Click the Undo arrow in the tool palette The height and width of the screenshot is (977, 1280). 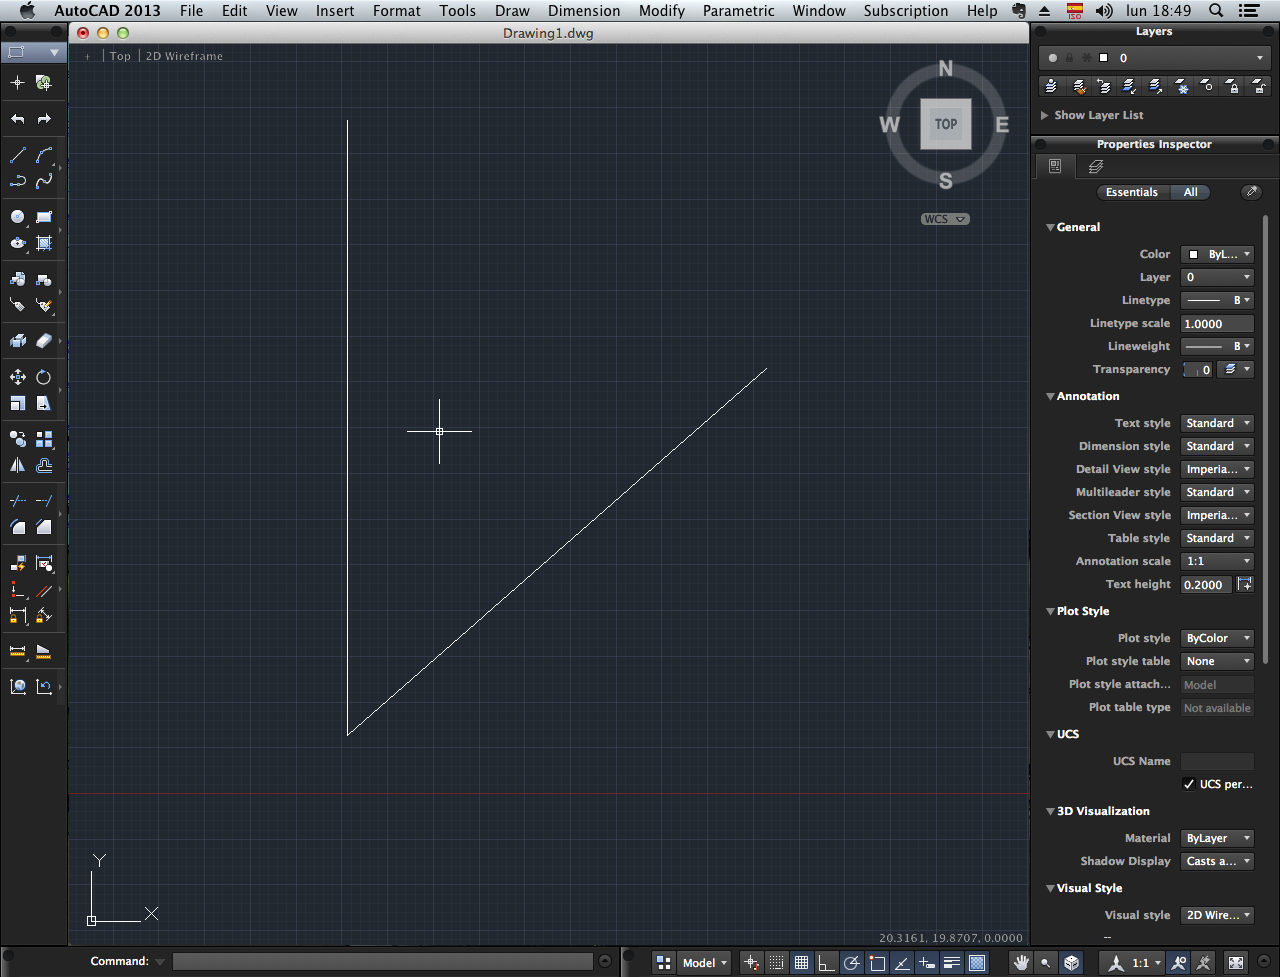point(17,119)
